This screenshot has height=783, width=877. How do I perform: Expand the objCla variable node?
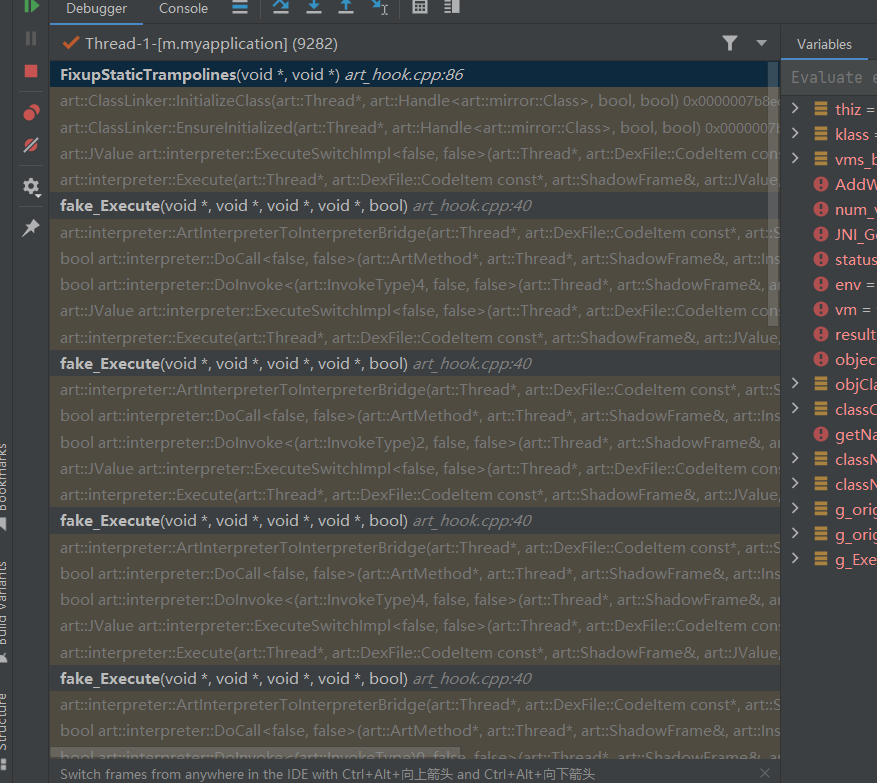(x=795, y=383)
